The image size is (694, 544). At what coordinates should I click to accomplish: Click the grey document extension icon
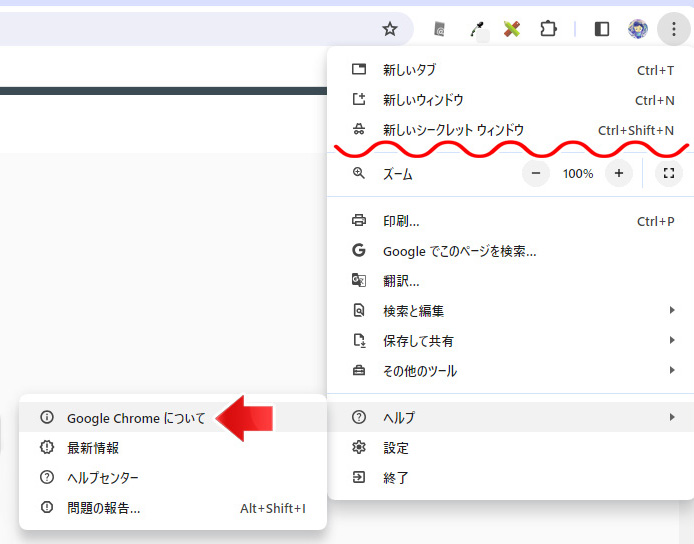(439, 29)
